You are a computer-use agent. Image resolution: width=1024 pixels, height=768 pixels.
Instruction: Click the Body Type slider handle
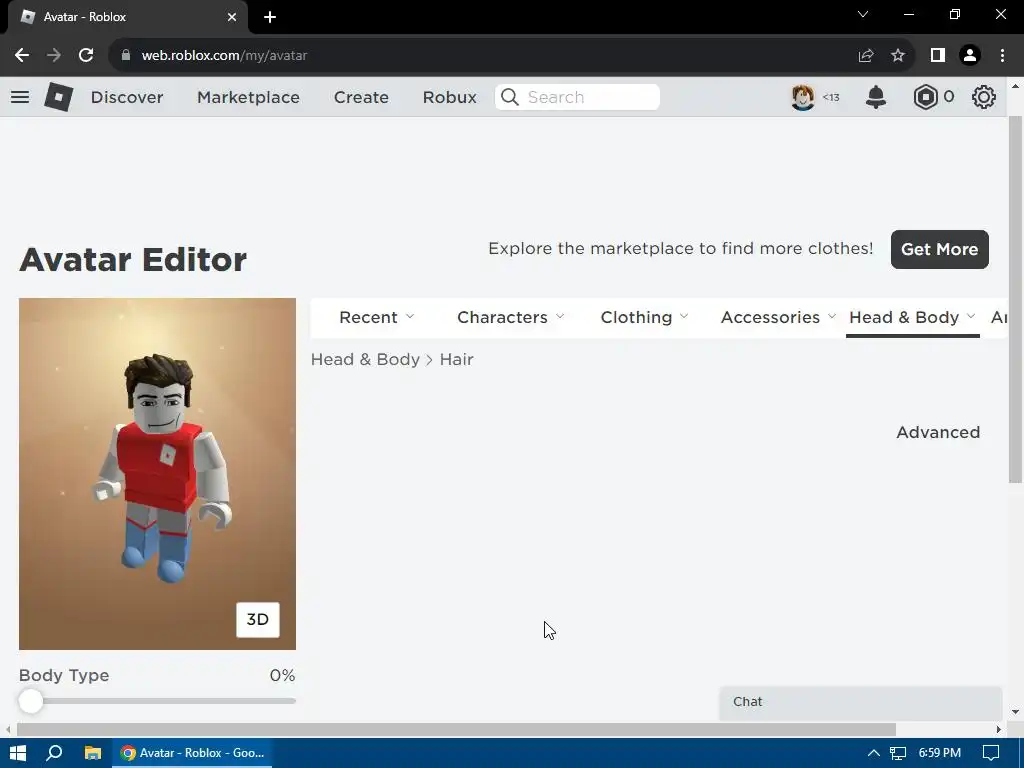click(x=31, y=701)
